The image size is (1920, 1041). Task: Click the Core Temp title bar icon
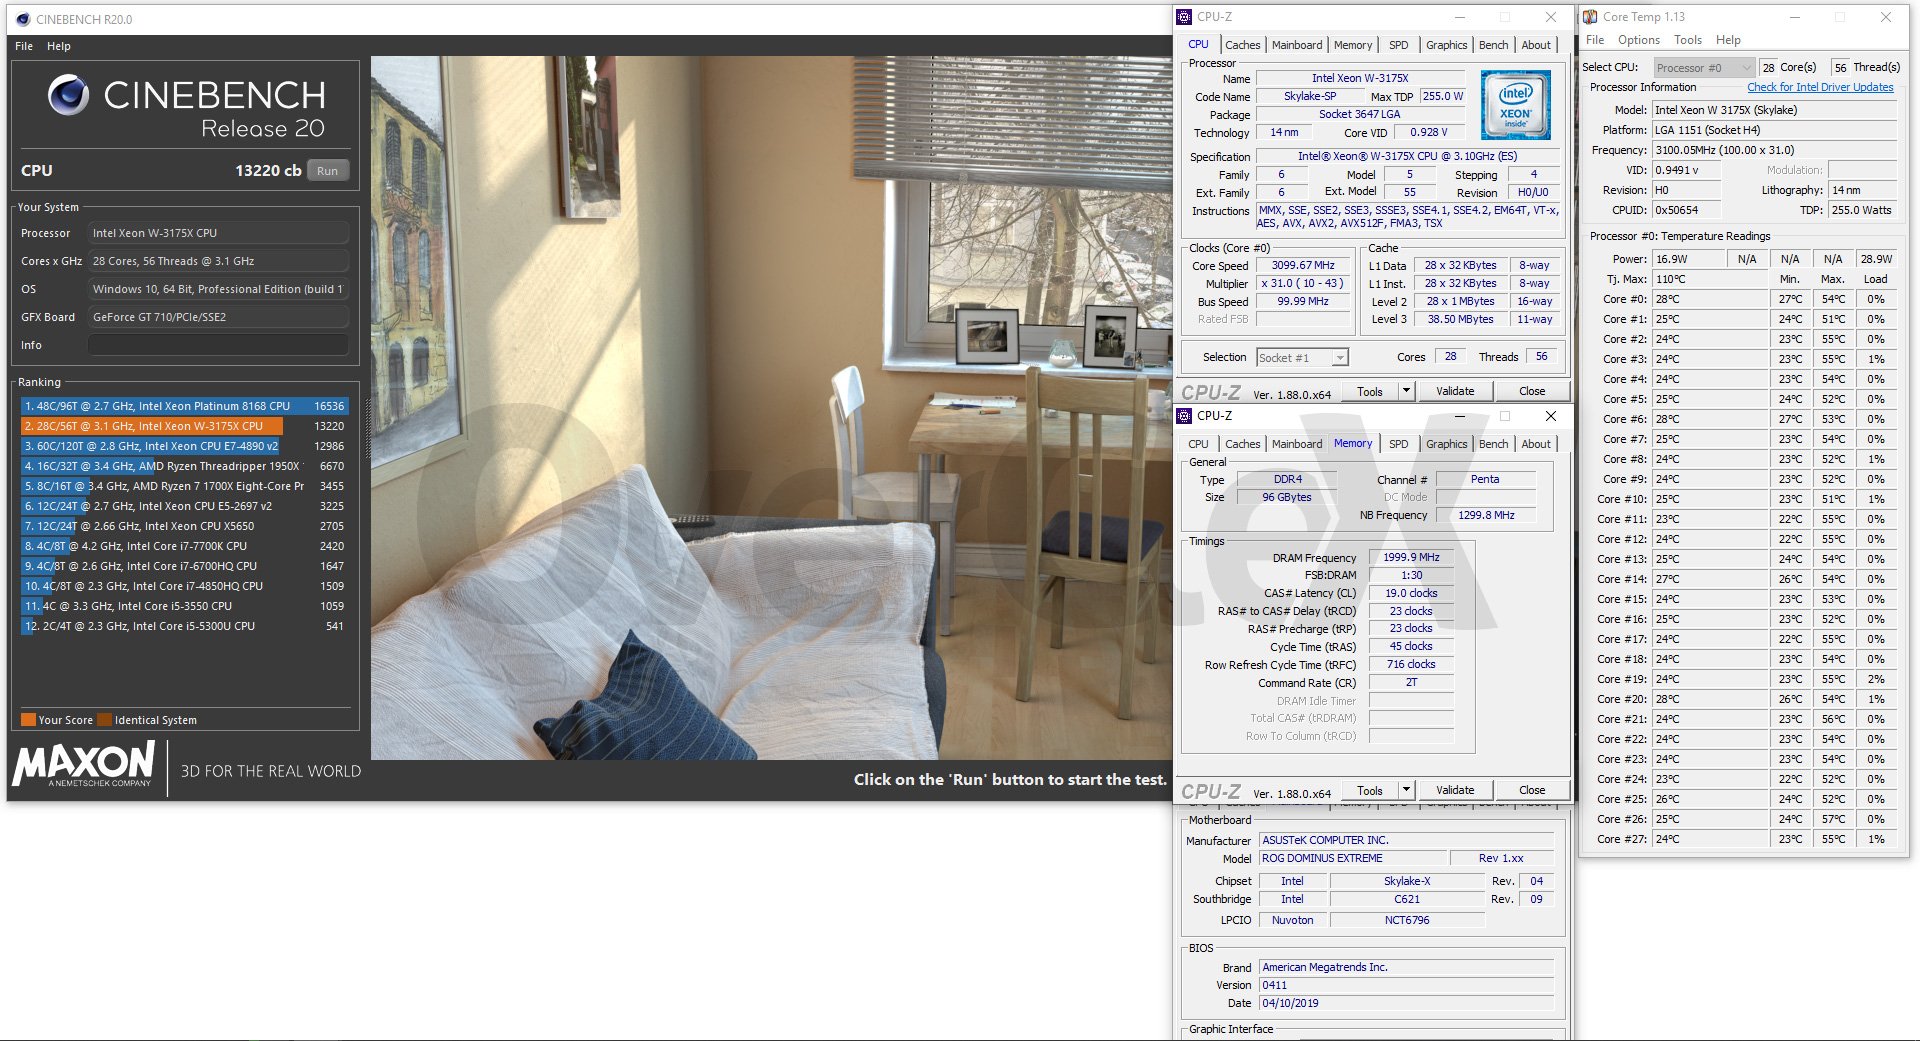point(1590,17)
